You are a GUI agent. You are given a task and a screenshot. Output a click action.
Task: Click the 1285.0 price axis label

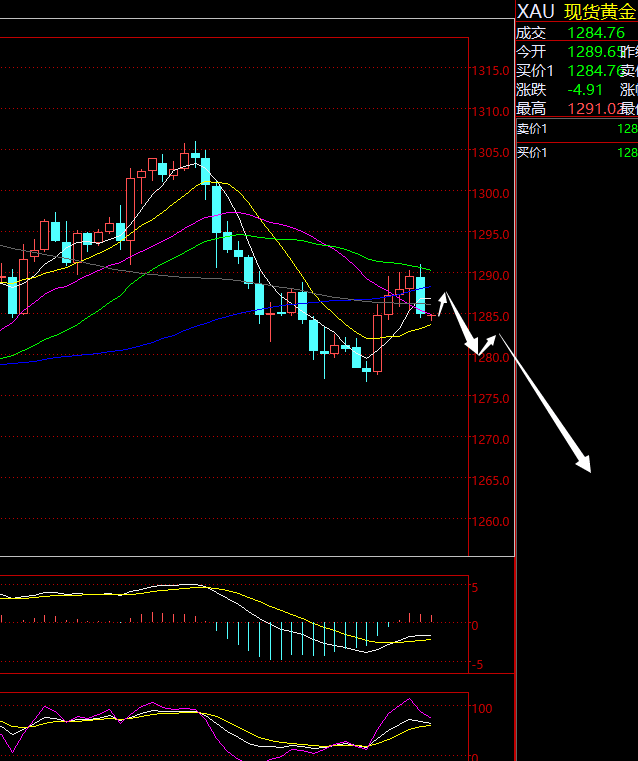point(491,316)
